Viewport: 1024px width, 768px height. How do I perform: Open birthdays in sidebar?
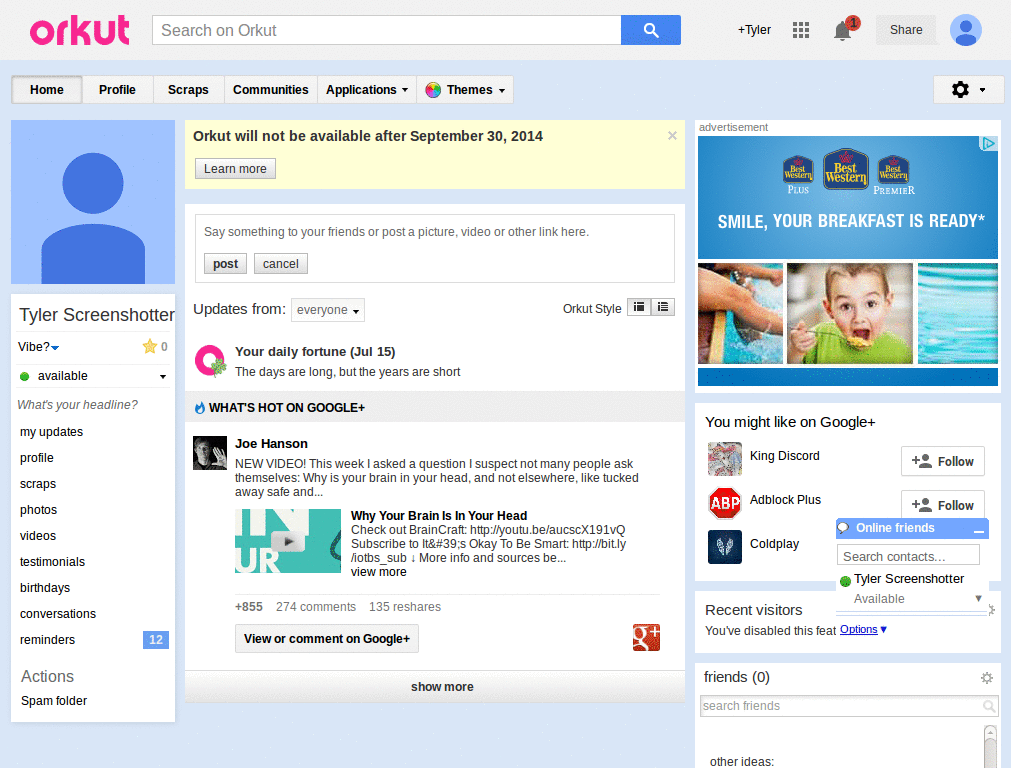45,588
